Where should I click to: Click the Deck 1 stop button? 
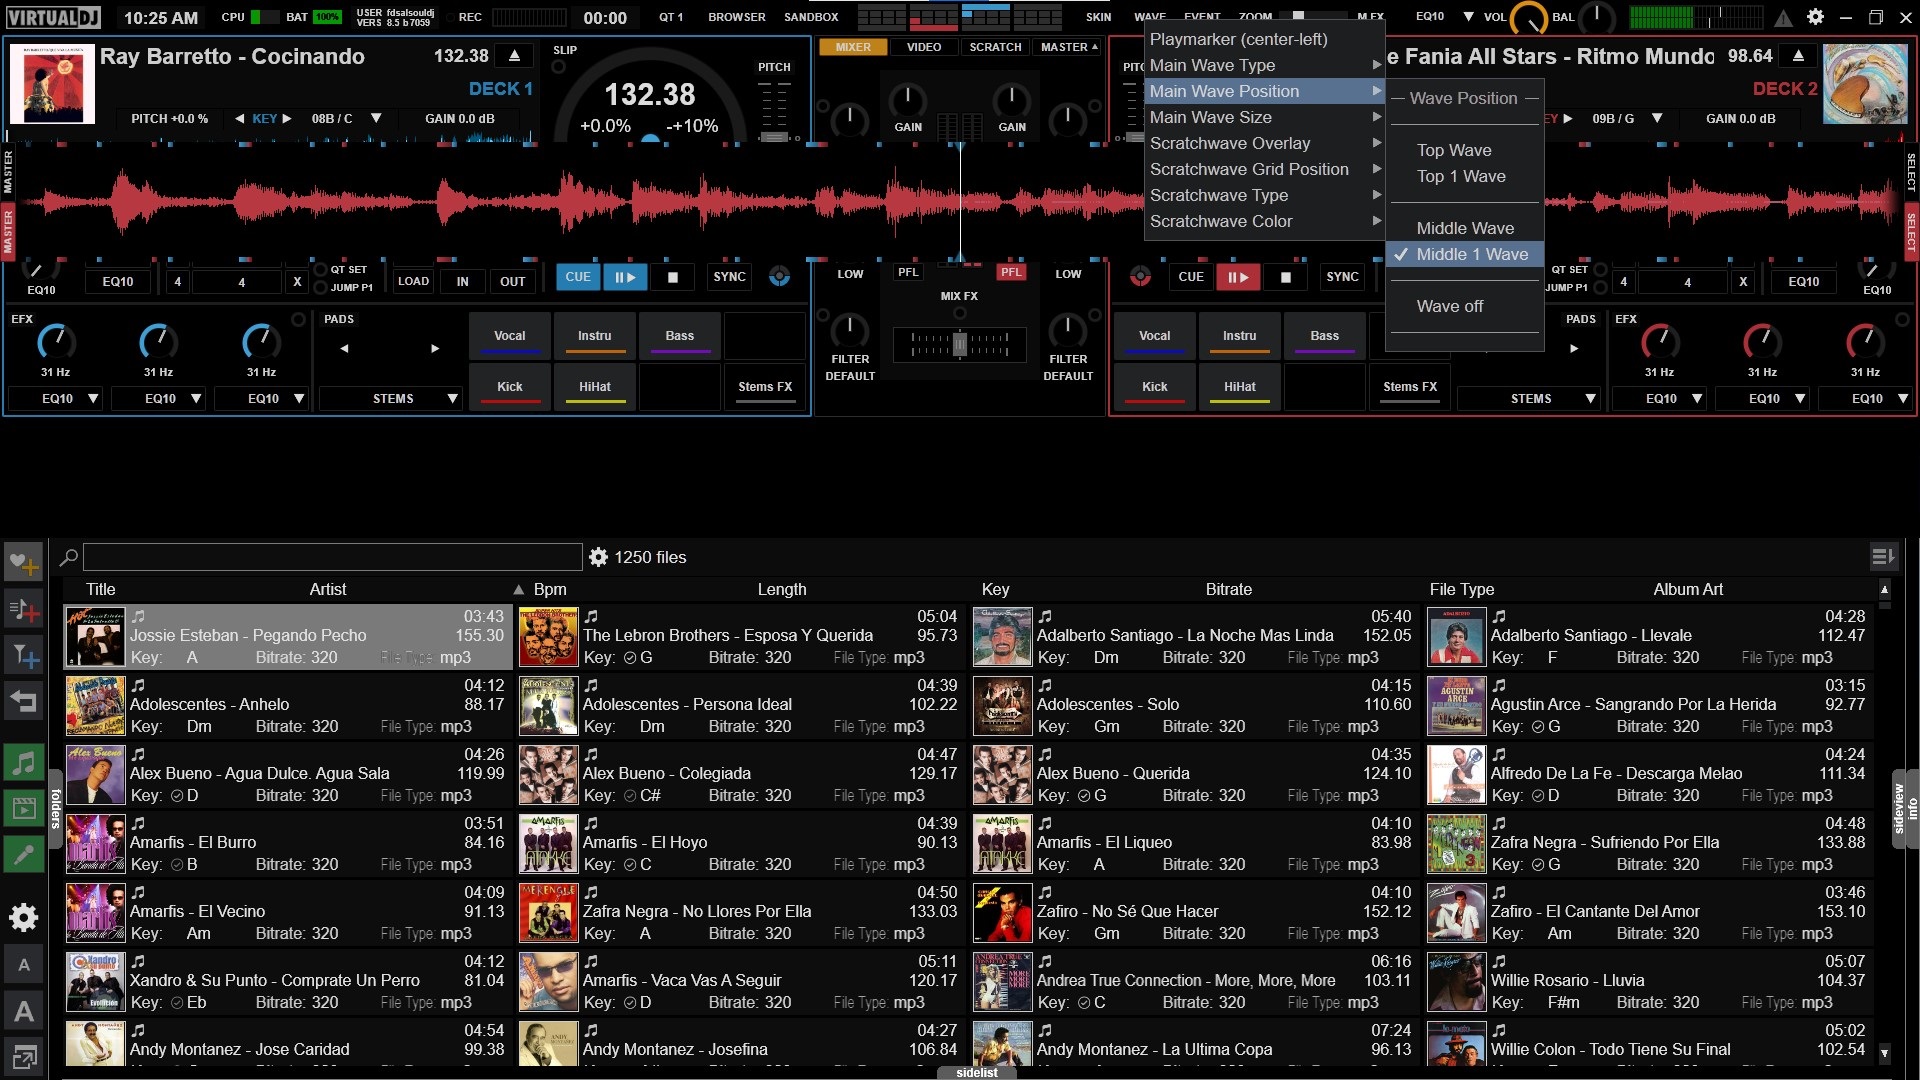tap(673, 278)
